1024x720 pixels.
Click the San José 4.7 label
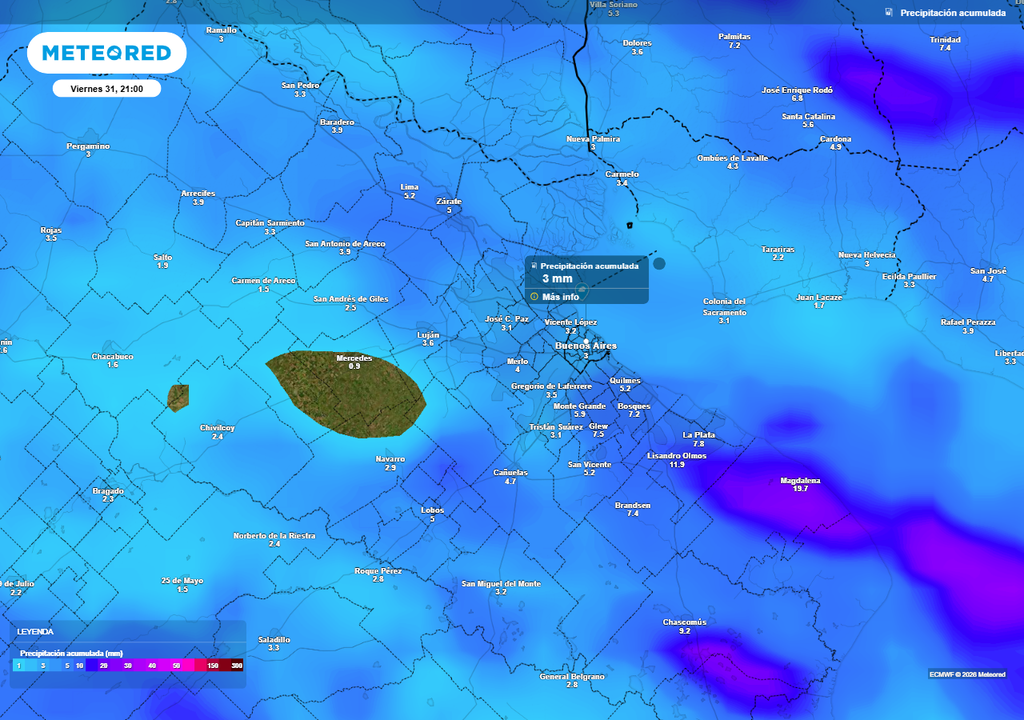click(988, 274)
